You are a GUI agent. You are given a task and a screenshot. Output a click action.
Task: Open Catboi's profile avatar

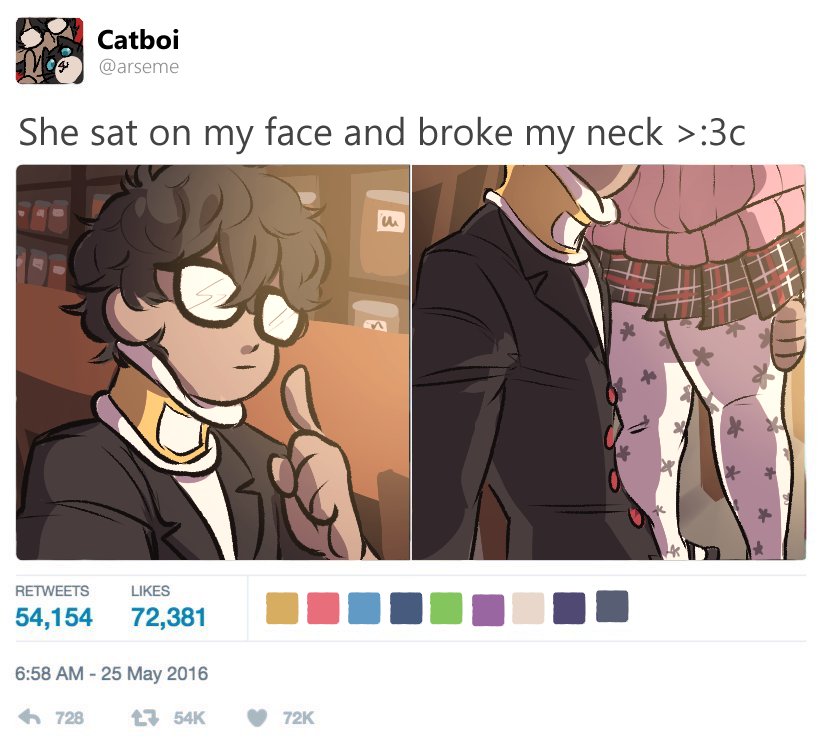pos(50,51)
